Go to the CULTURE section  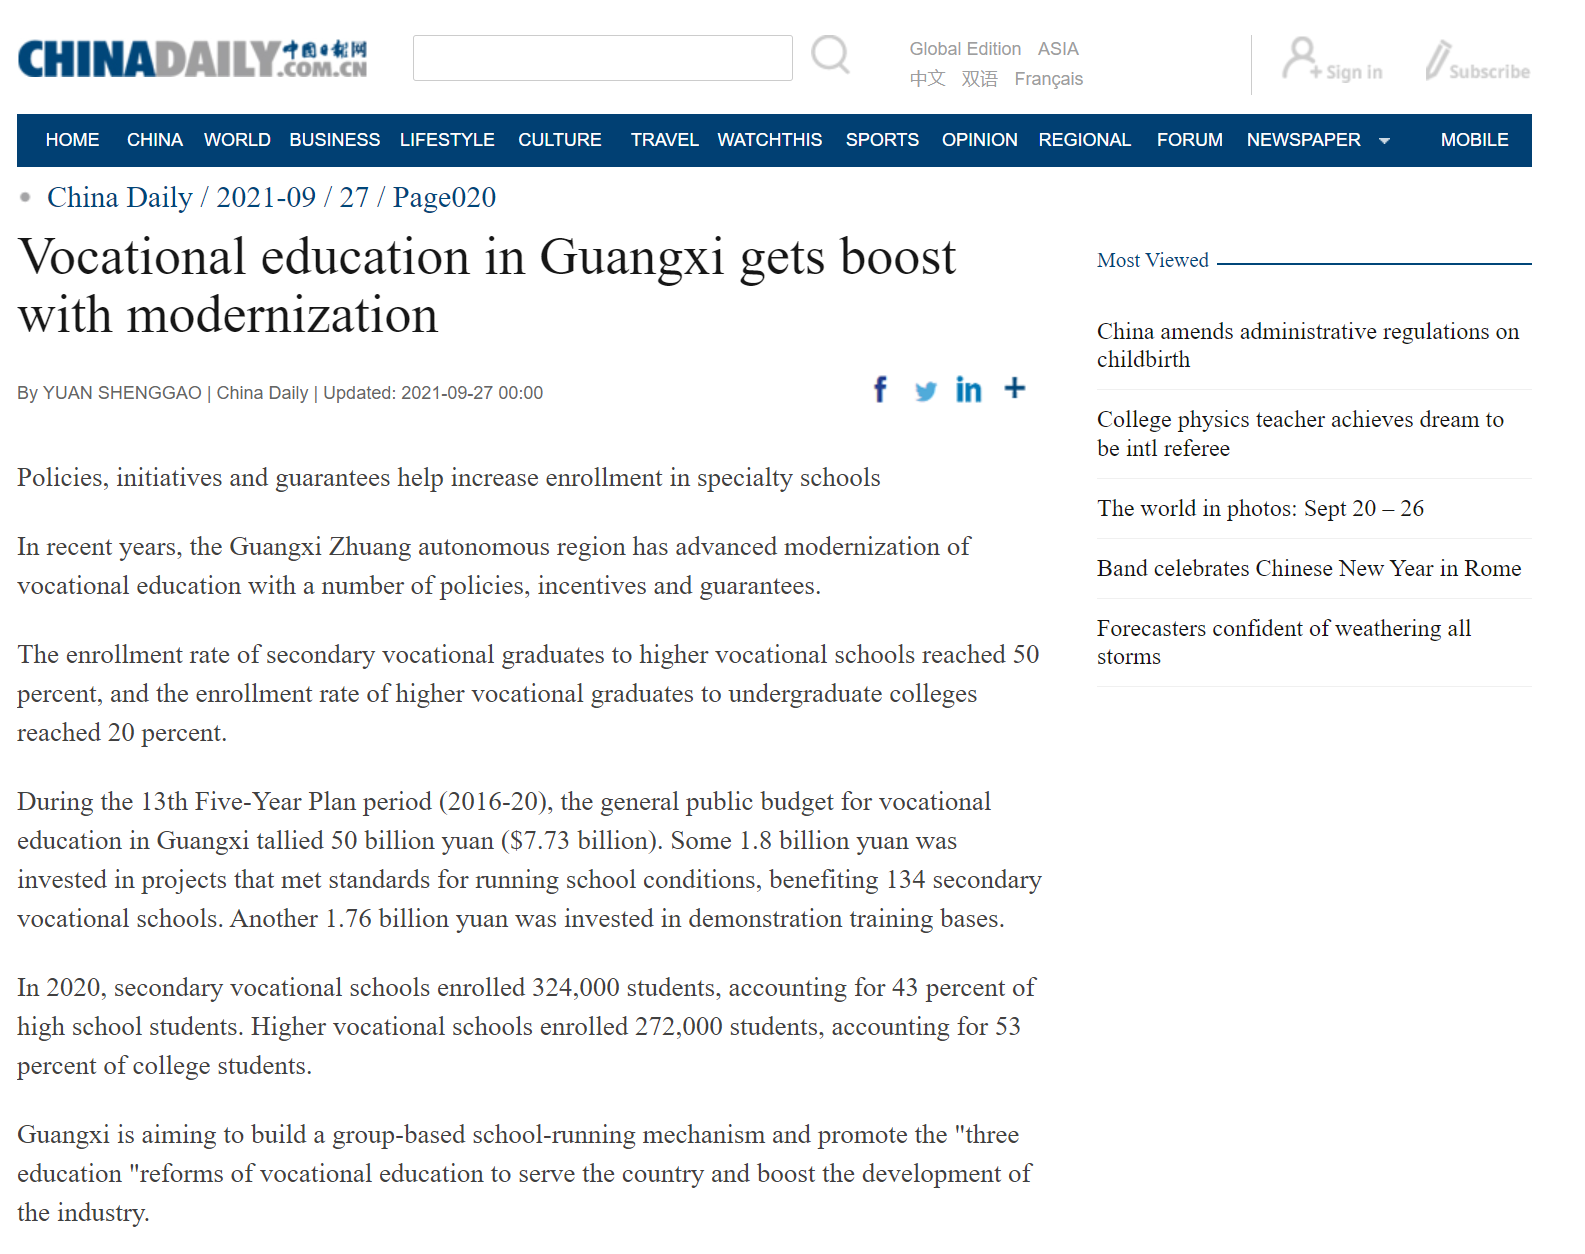click(x=559, y=140)
